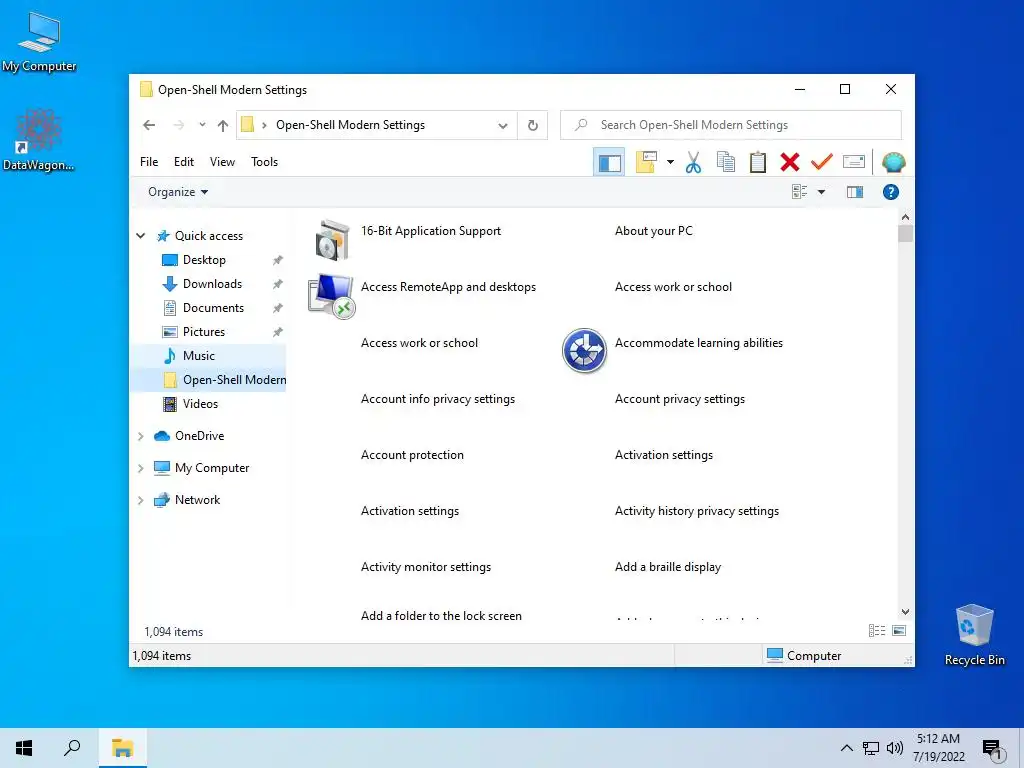
Task: Toggle the preview pane icon
Action: (x=855, y=192)
